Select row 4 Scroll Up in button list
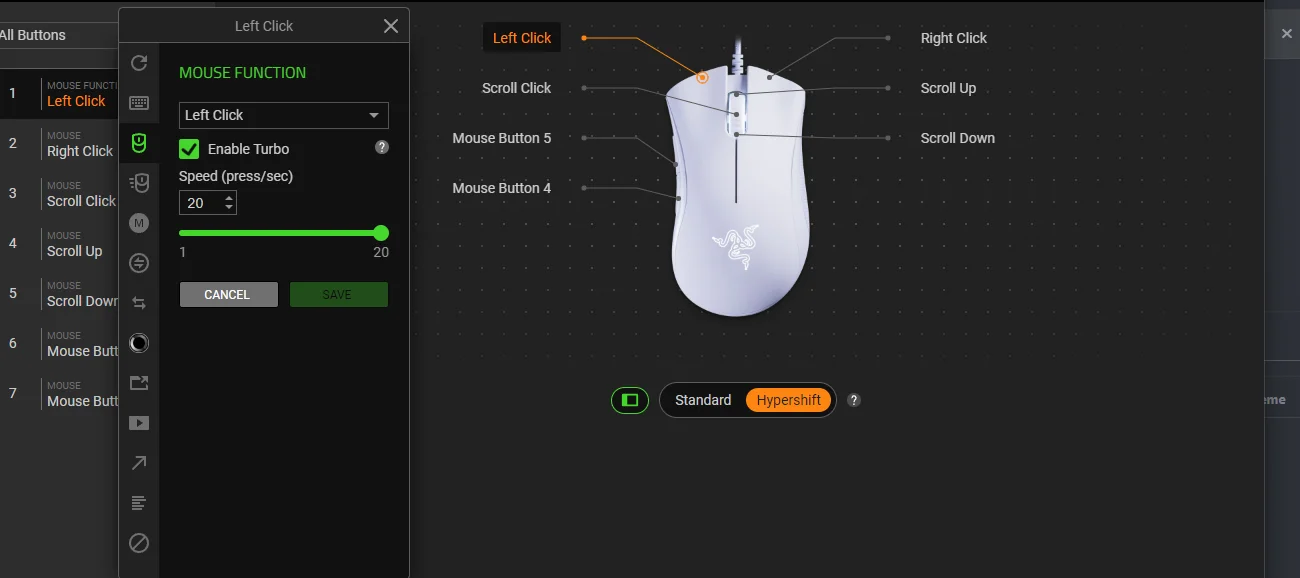Image resolution: width=1300 pixels, height=578 pixels. coord(59,244)
